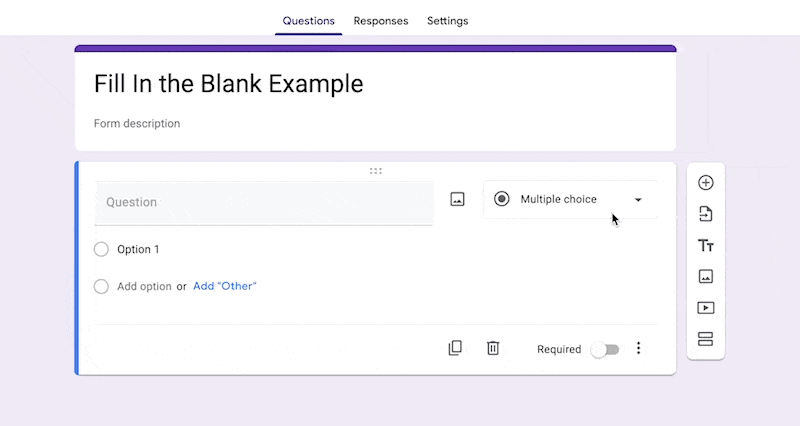
Task: Add a title and description block
Action: point(706,246)
